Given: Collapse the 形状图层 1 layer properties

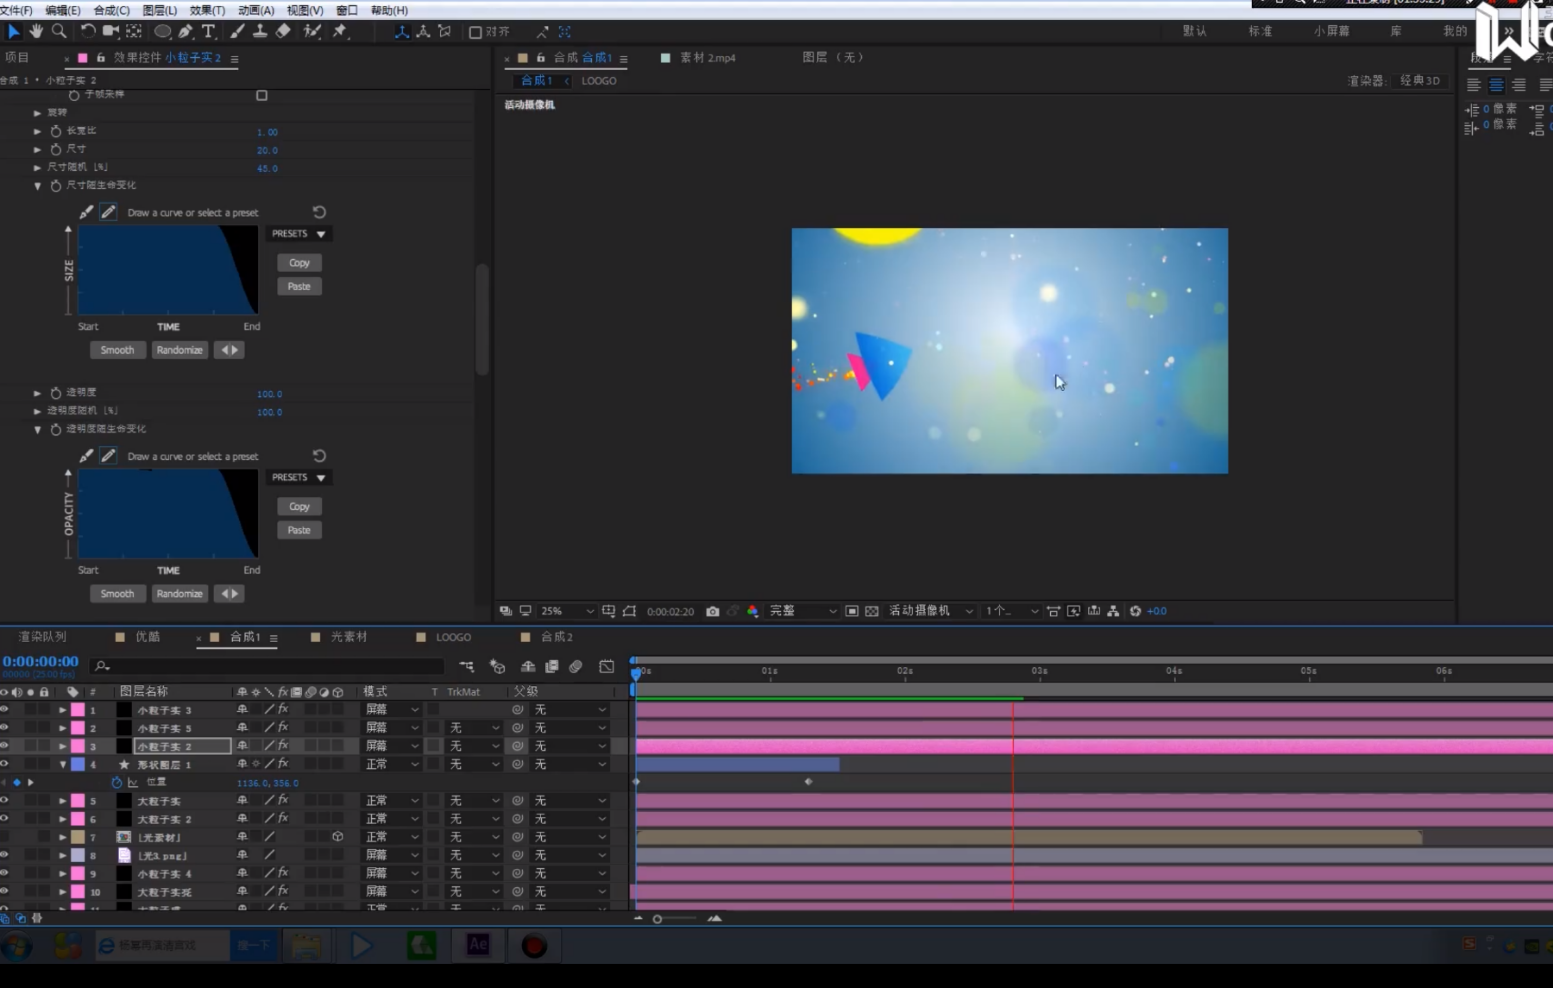Looking at the screenshot, I should pyautogui.click(x=63, y=764).
